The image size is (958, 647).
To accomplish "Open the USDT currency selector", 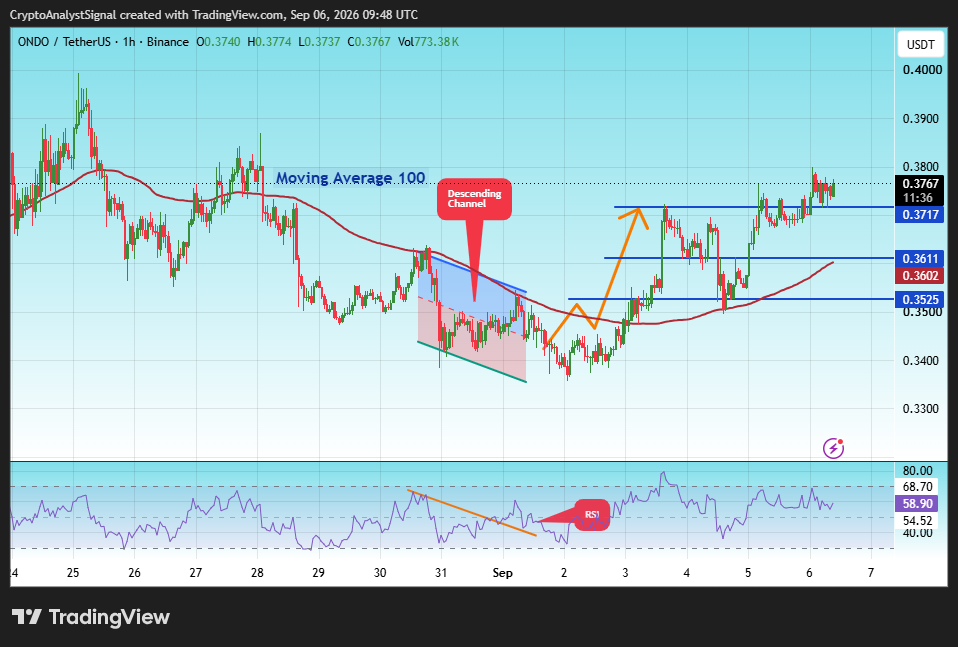I will 920,45.
